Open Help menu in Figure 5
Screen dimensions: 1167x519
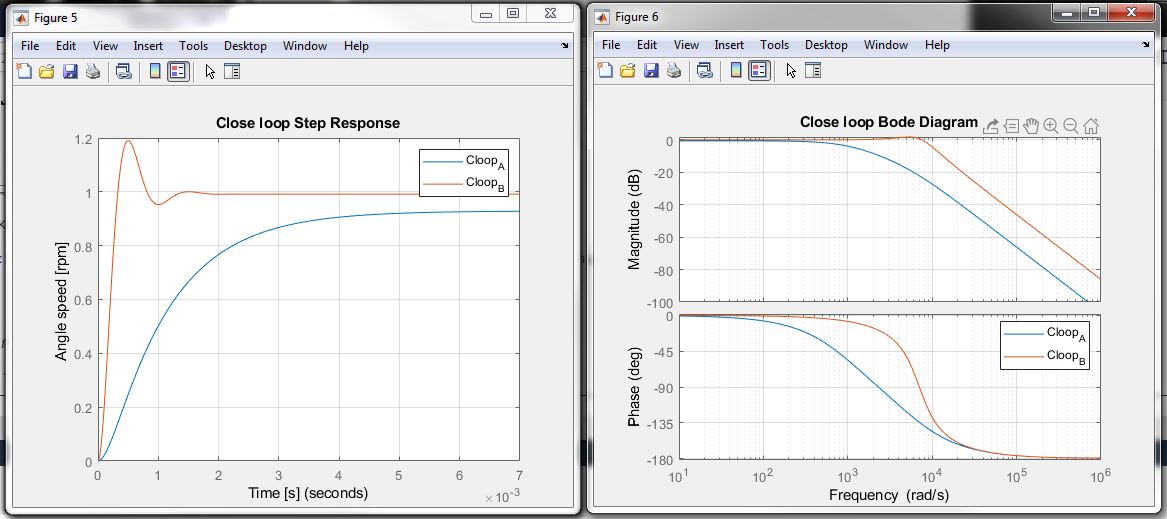[x=357, y=46]
